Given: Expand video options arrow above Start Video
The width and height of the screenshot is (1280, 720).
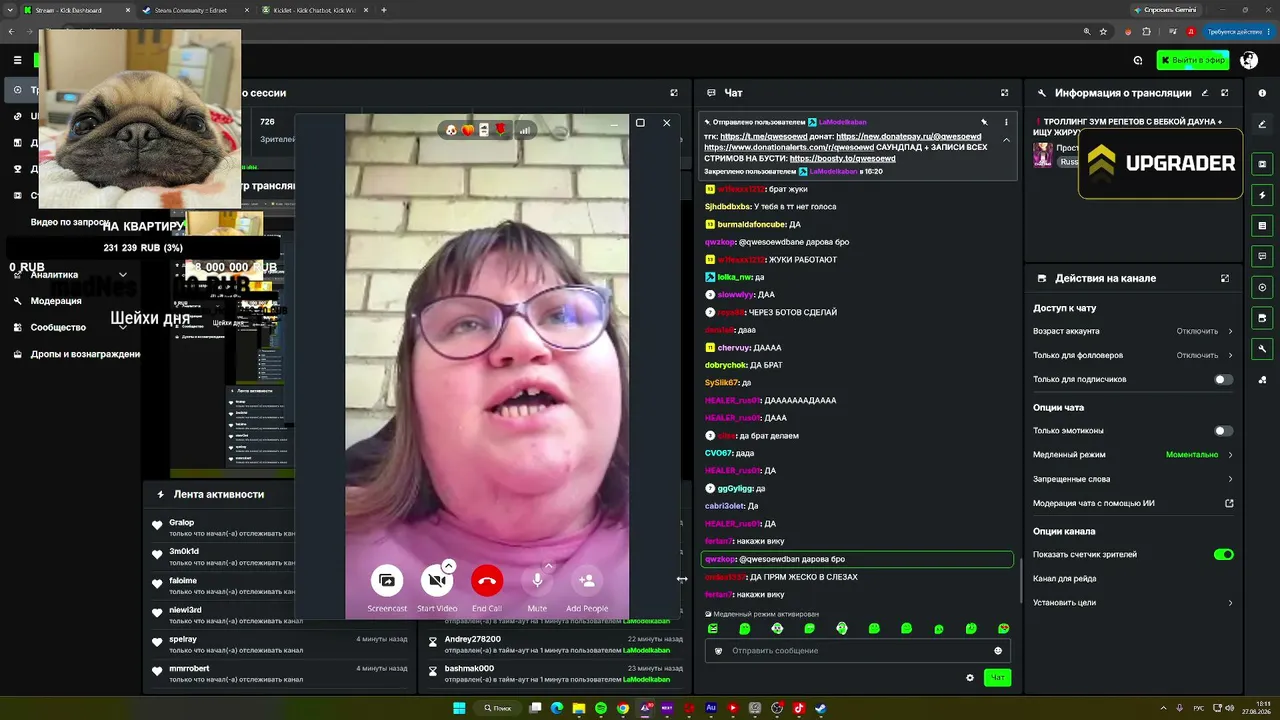Looking at the screenshot, I should click(x=449, y=565).
